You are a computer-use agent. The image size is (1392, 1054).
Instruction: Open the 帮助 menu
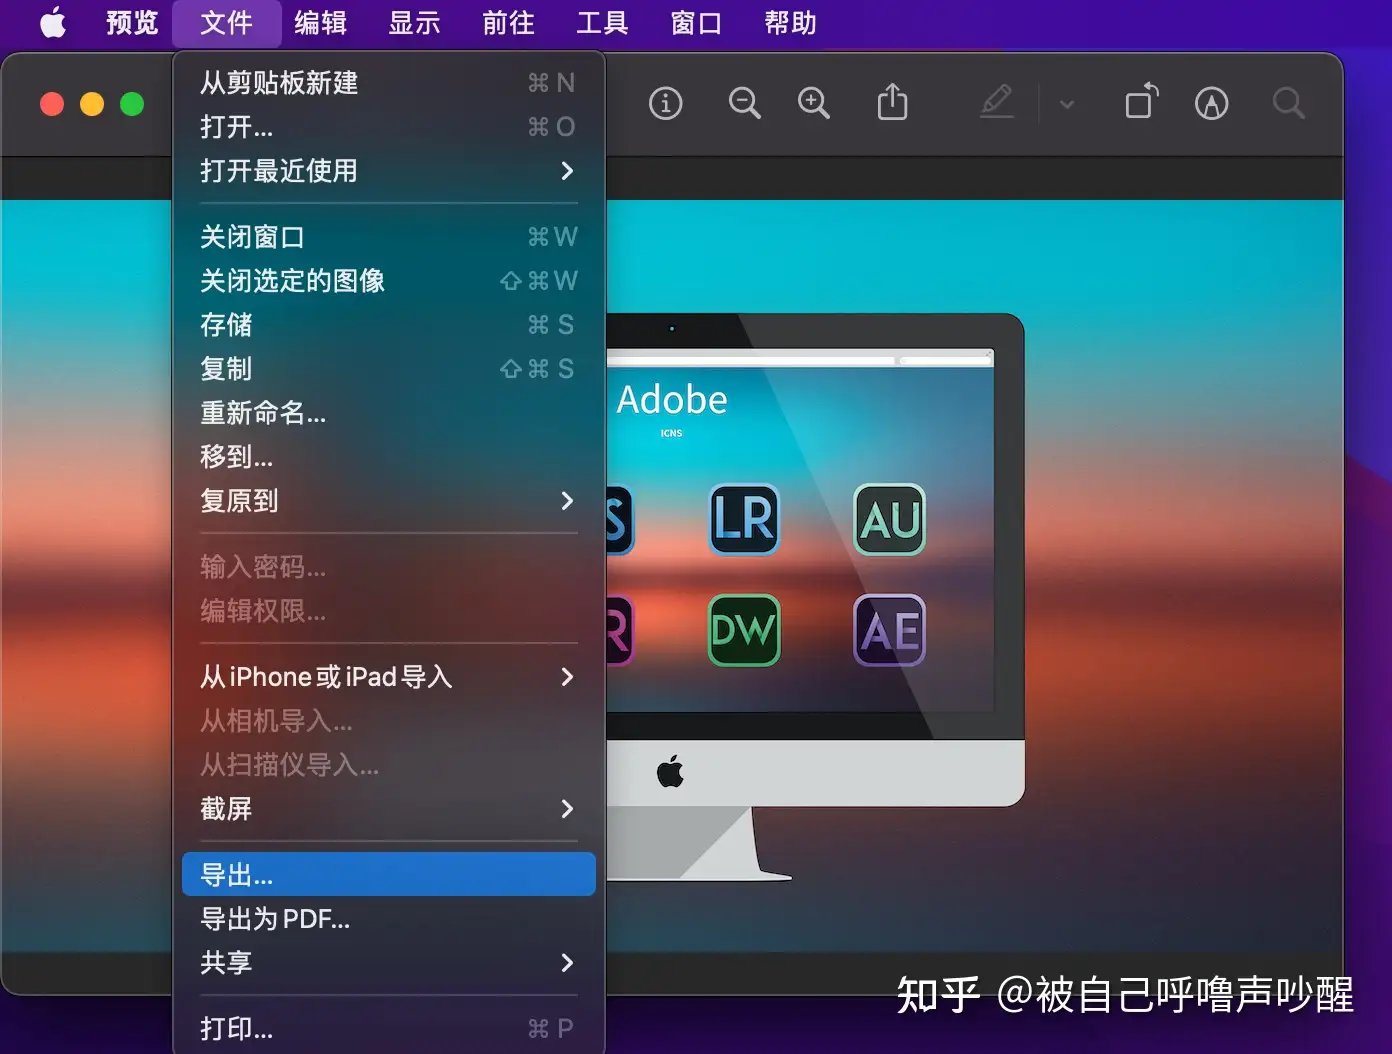point(790,22)
